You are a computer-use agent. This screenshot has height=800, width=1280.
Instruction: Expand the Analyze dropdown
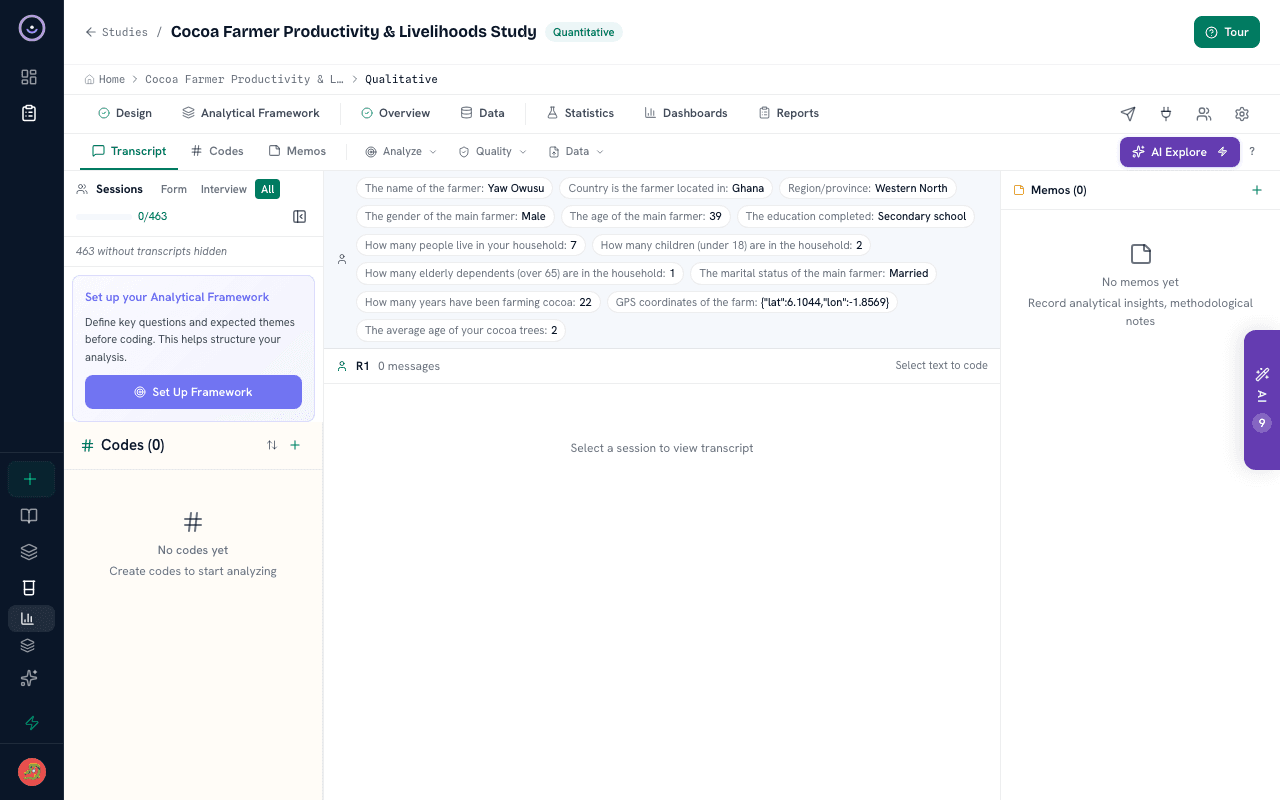401,152
